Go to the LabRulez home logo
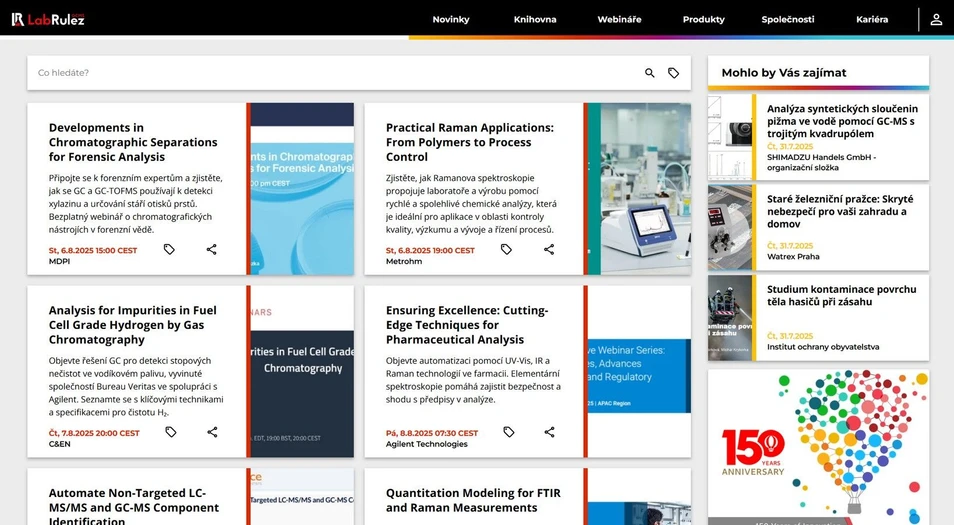Screen dimensions: 954x525 tap(48, 19)
